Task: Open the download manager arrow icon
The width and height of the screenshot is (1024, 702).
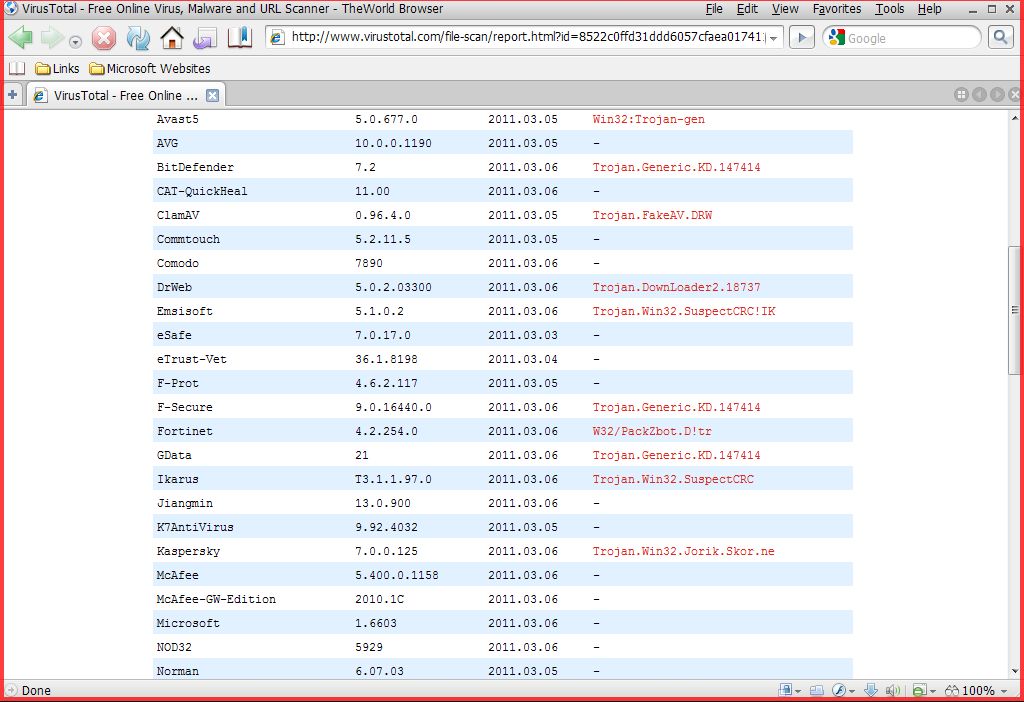Action: click(x=871, y=690)
